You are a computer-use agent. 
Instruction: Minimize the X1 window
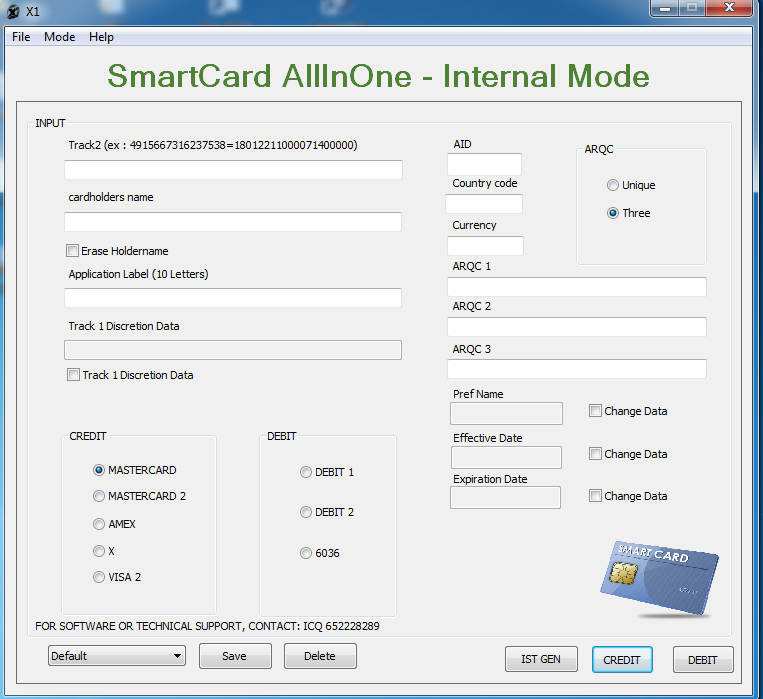point(665,8)
